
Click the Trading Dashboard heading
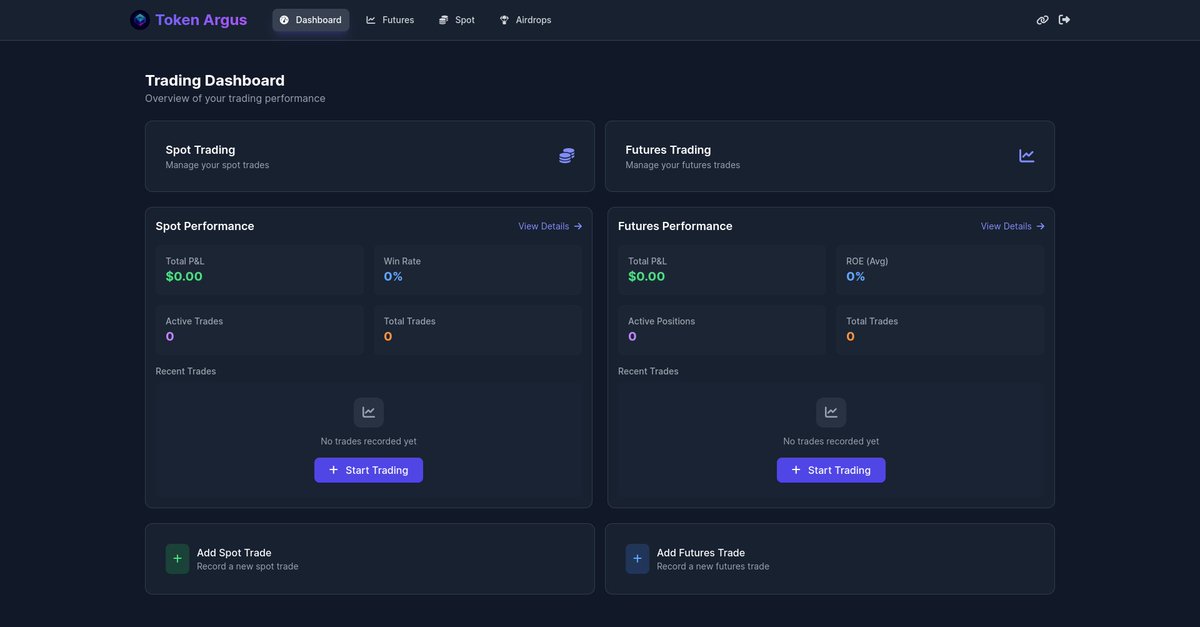pos(215,80)
